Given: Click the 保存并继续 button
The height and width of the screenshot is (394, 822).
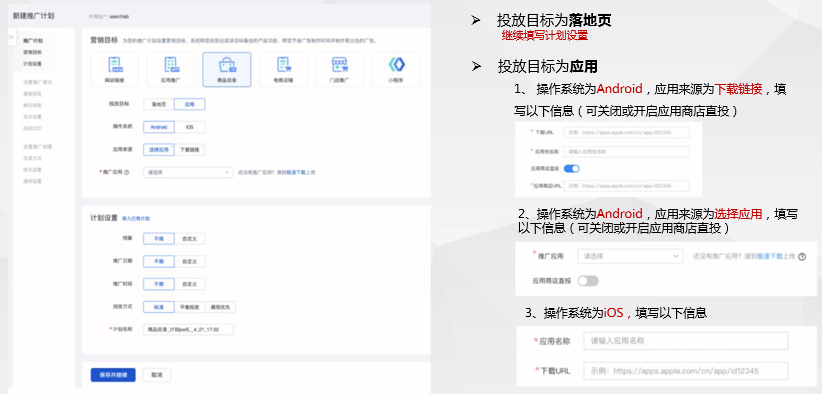Looking at the screenshot, I should coord(113,375).
